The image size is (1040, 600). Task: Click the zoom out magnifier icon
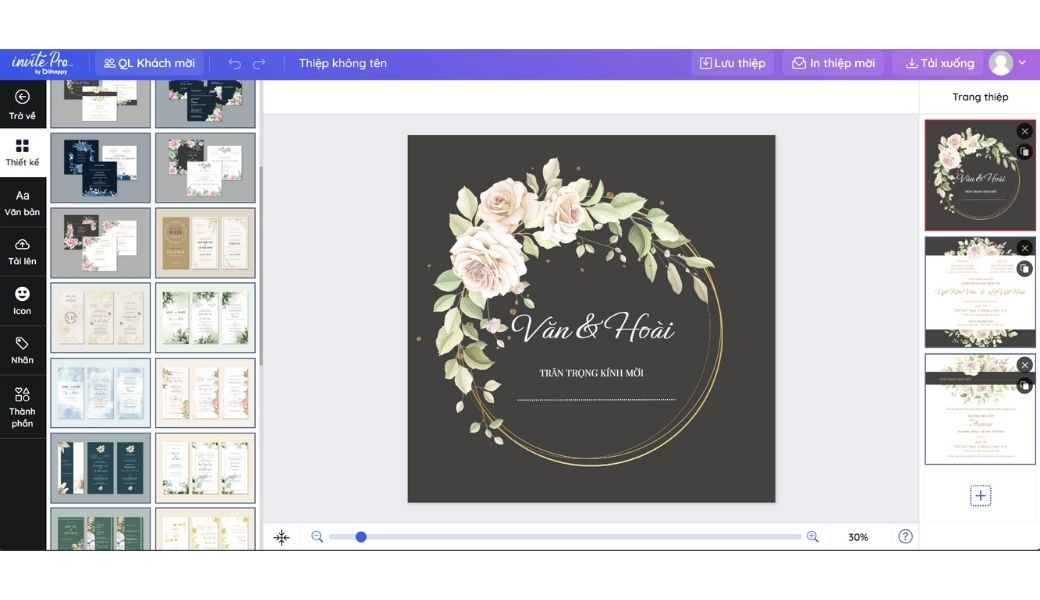click(317, 537)
